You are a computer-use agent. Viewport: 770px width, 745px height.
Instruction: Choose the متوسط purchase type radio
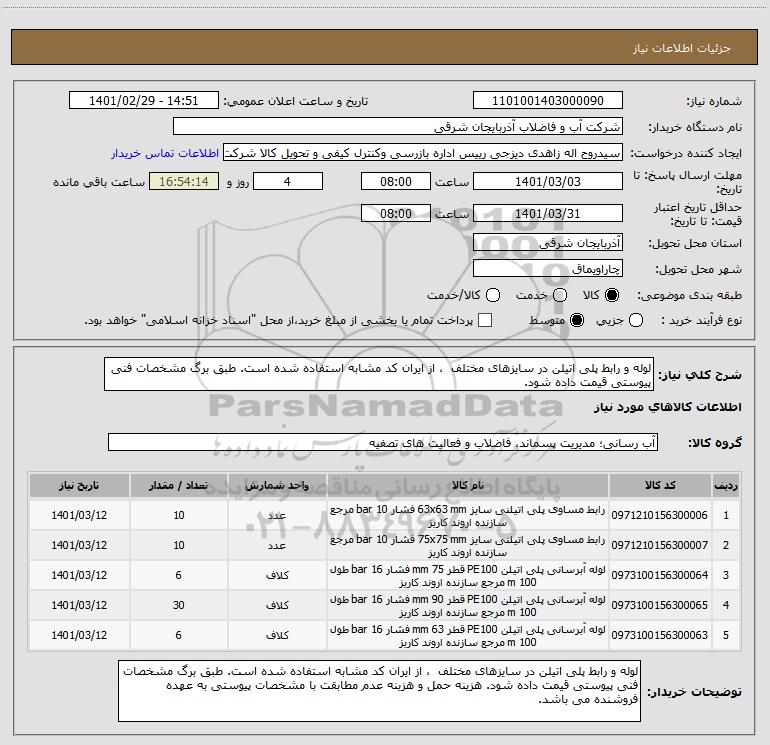(x=577, y=320)
